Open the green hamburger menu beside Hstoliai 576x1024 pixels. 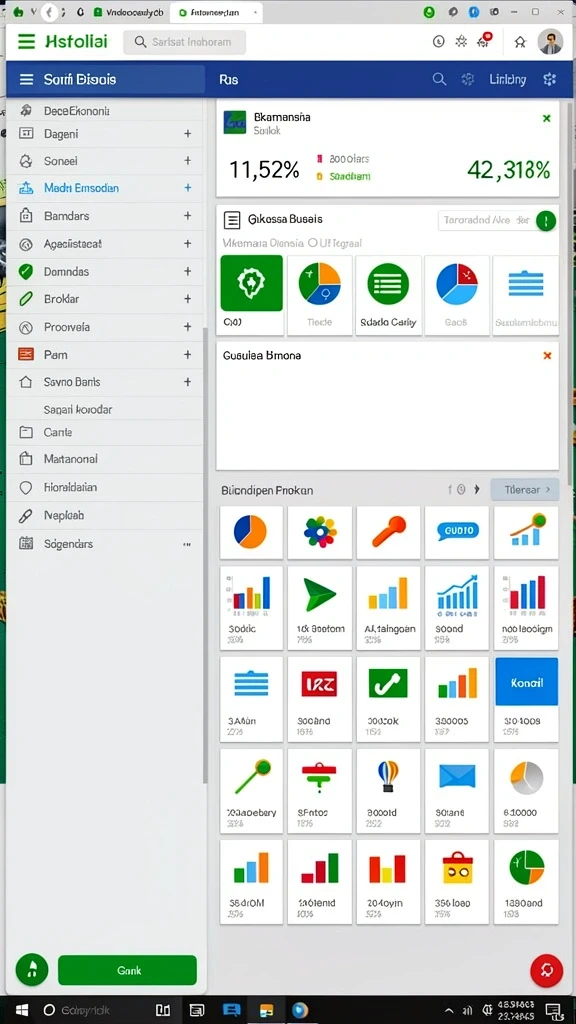[x=26, y=42]
